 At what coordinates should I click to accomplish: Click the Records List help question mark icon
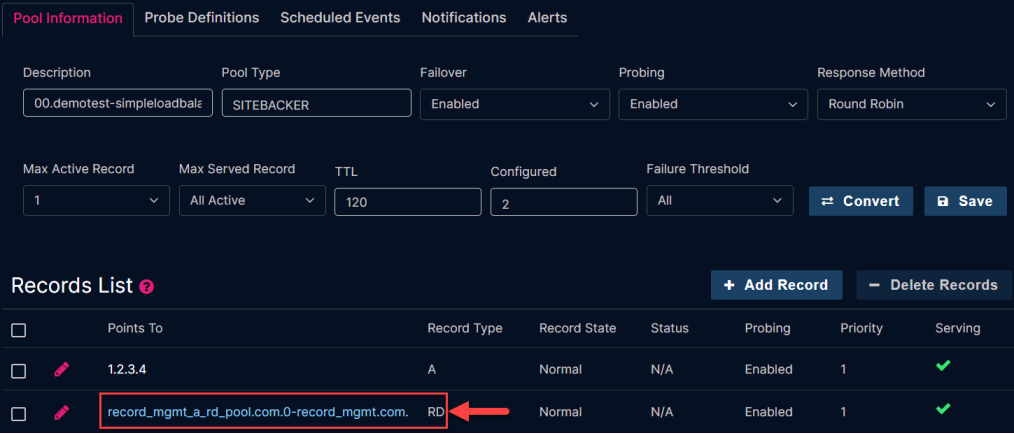pyautogui.click(x=147, y=286)
